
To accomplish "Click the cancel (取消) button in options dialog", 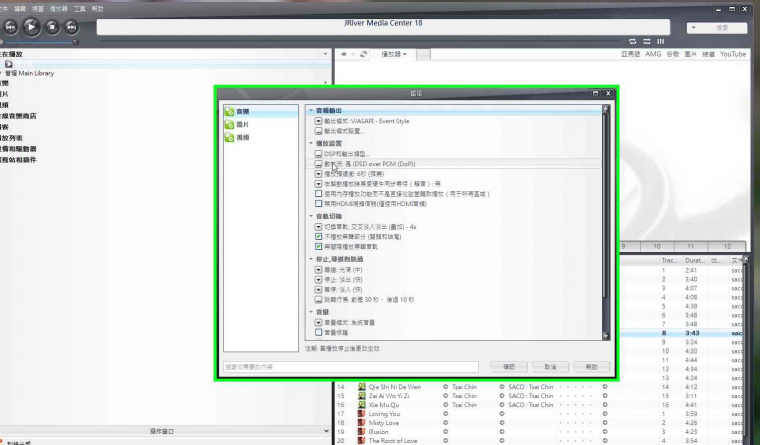I will 550,367.
